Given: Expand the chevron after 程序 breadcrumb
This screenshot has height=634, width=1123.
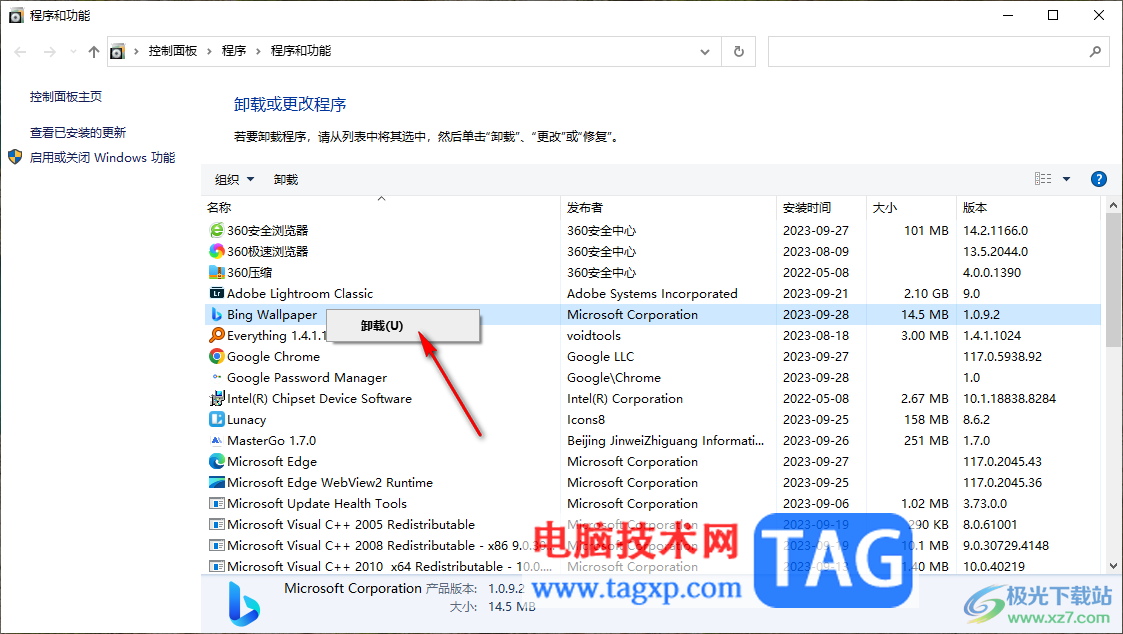Looking at the screenshot, I should coord(259,52).
